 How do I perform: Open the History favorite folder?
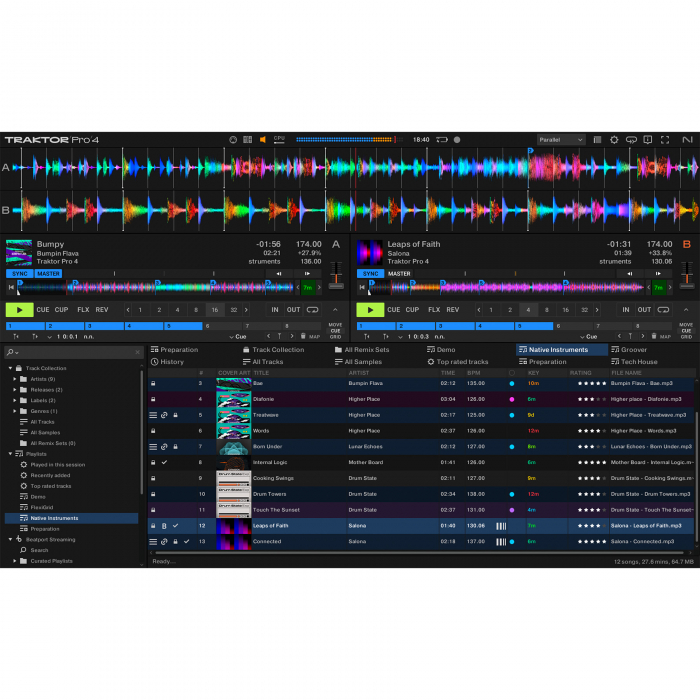tap(167, 362)
